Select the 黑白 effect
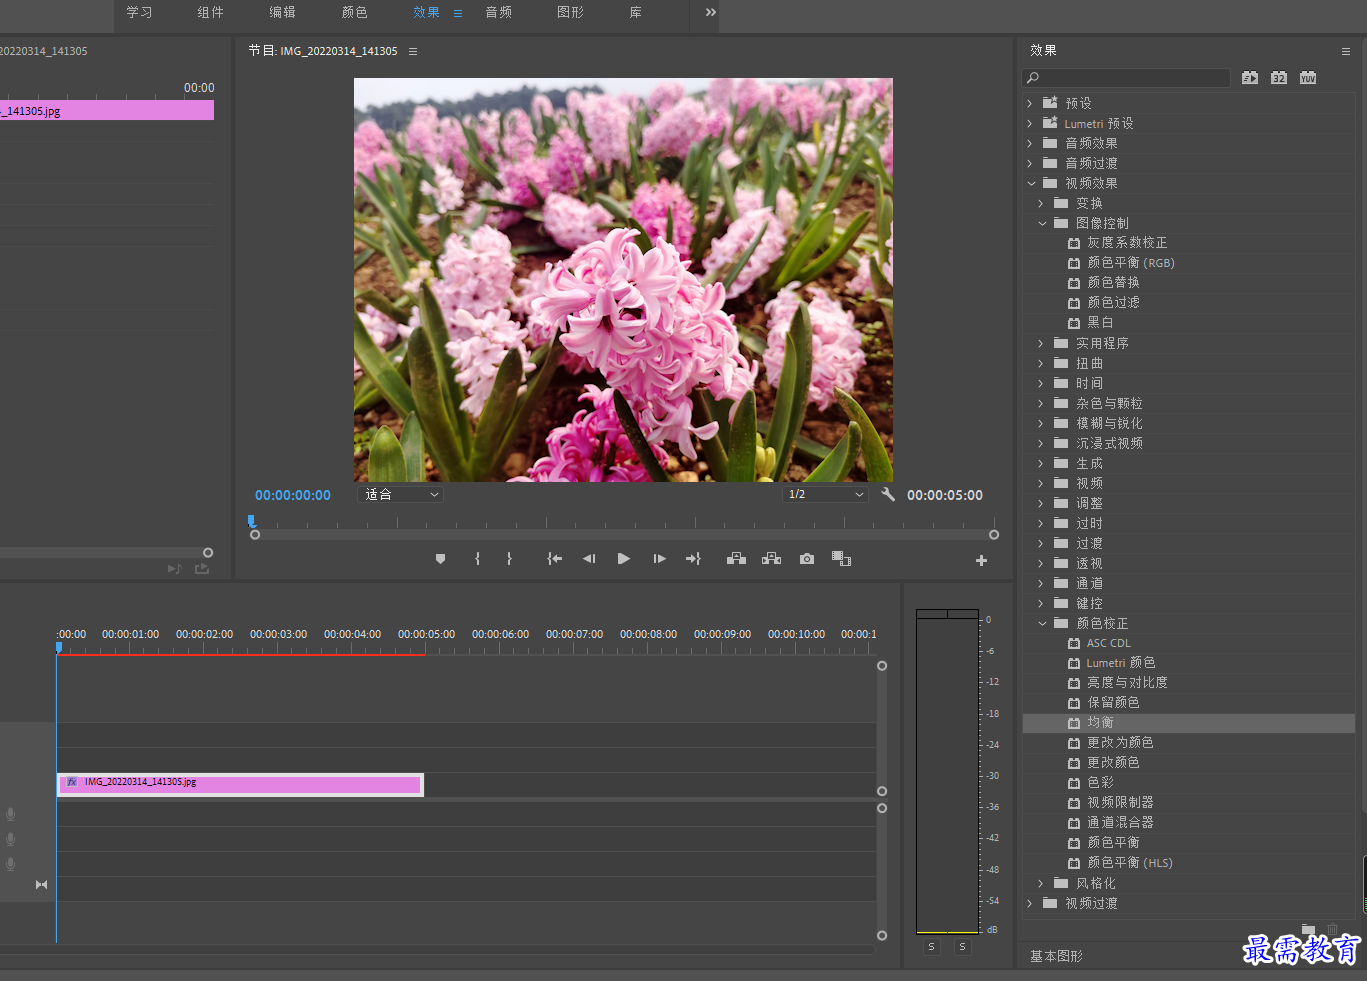Image resolution: width=1367 pixels, height=981 pixels. pos(1100,323)
